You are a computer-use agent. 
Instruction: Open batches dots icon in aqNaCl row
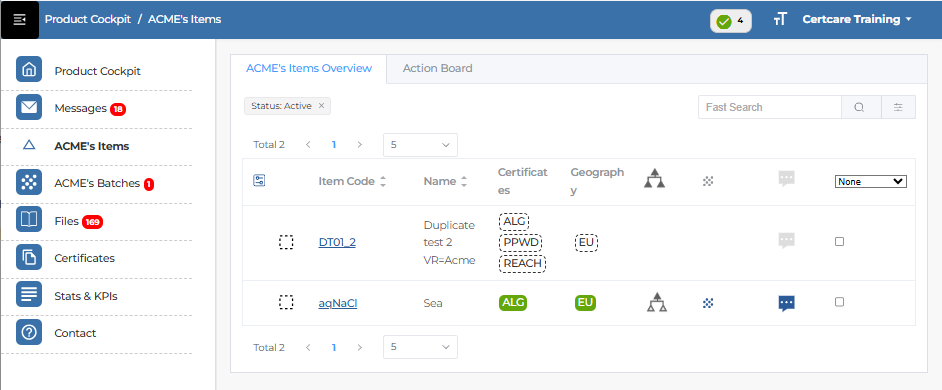708,303
